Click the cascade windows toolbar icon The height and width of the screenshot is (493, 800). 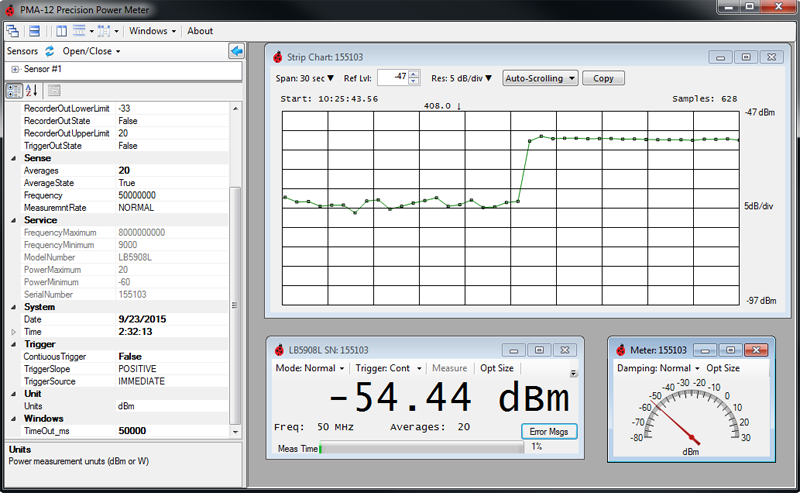pos(13,31)
